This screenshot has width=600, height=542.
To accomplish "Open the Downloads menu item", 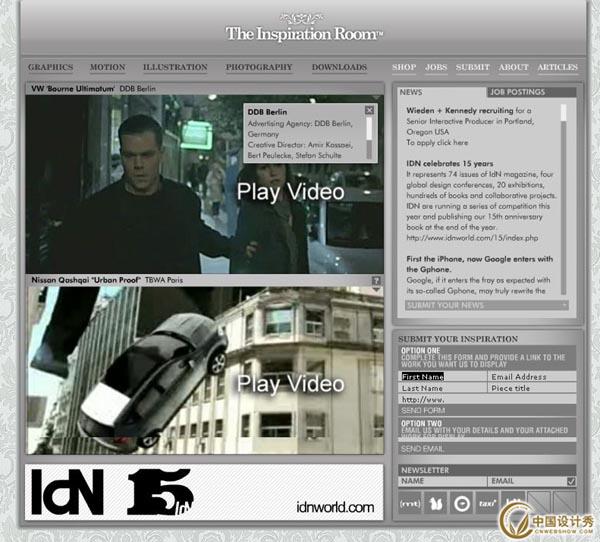I will tap(339, 67).
